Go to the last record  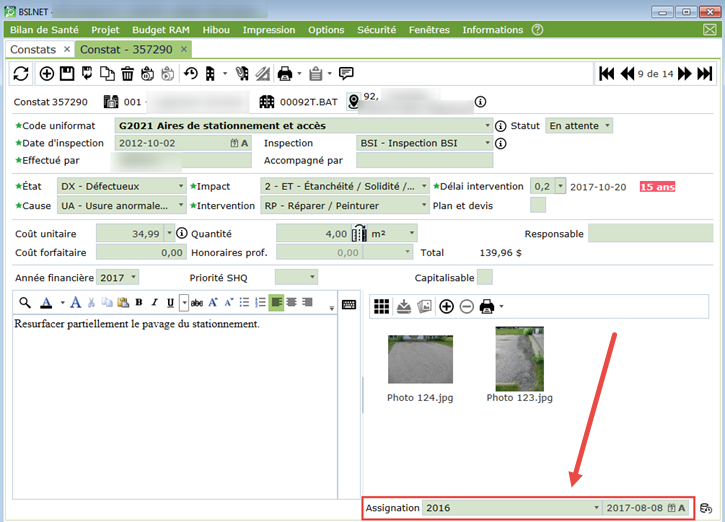tap(705, 73)
